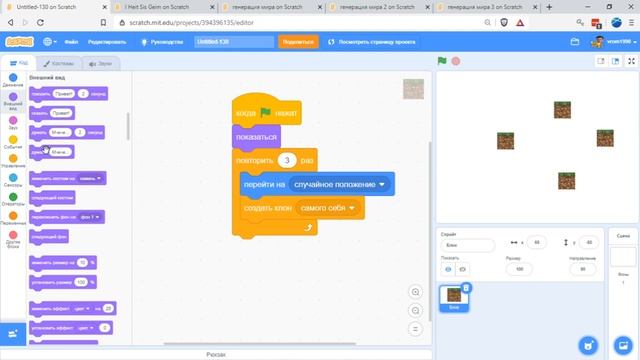Viewport: 640px width, 360px height.
Task: Open the Control blocks category
Action: (13, 161)
